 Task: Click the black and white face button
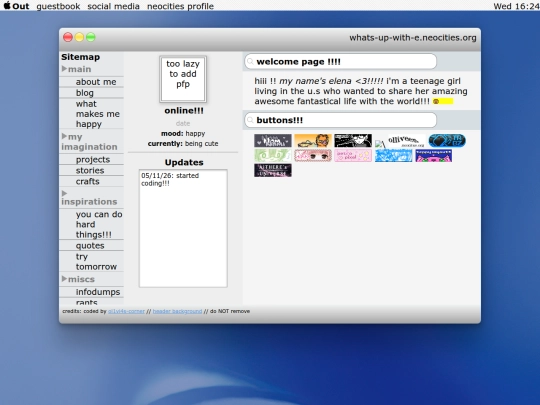[353, 141]
